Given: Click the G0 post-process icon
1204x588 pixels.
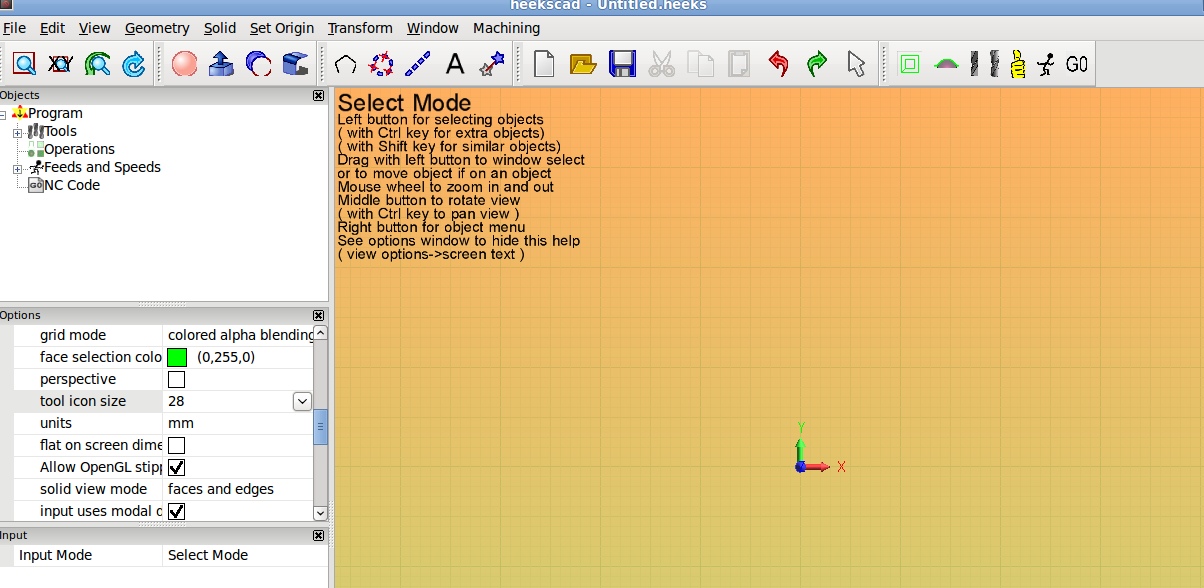Looking at the screenshot, I should (x=1077, y=65).
